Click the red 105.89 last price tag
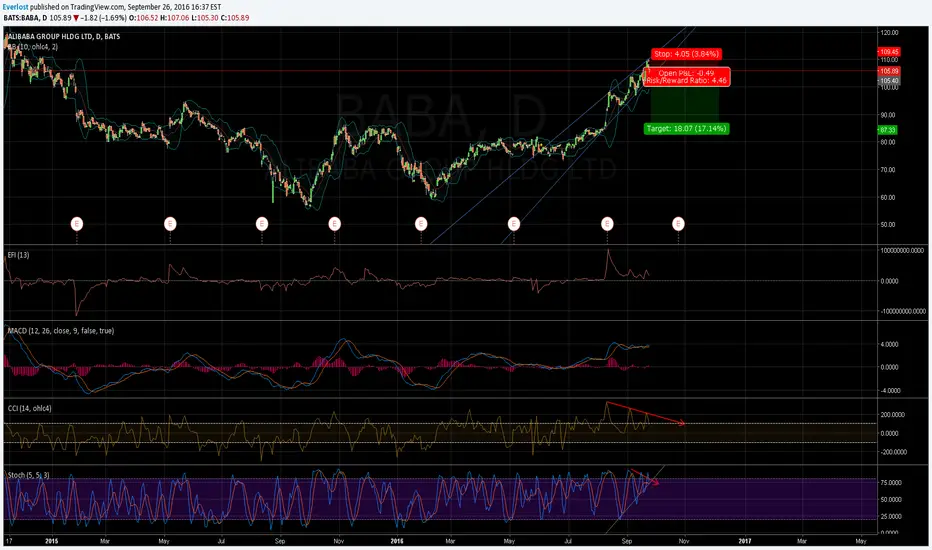The image size is (932, 550). tap(889, 71)
